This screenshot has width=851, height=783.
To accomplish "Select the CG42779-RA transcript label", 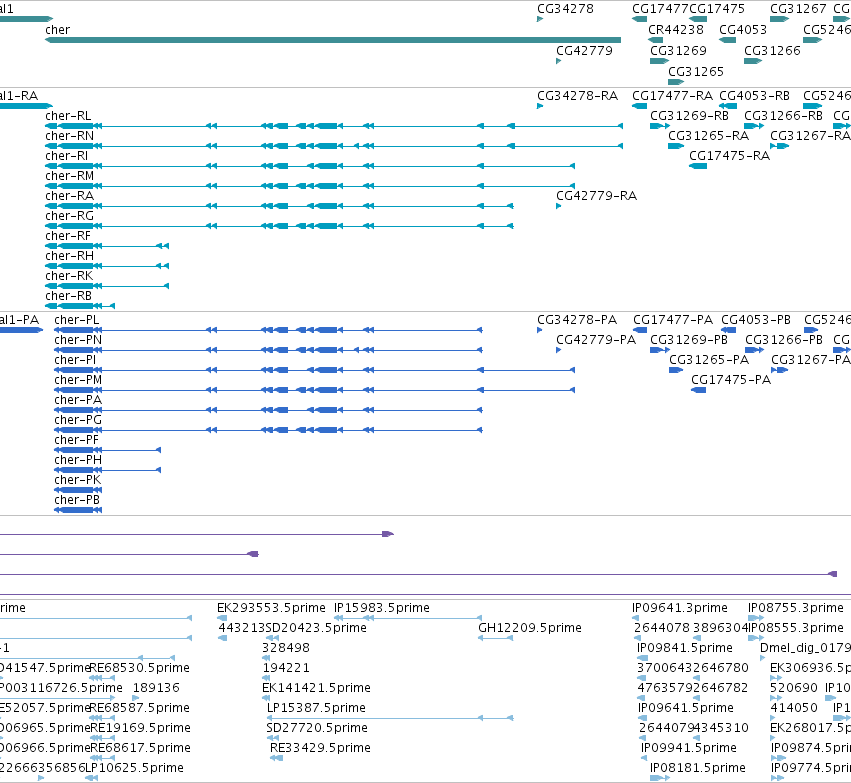I will coord(596,196).
